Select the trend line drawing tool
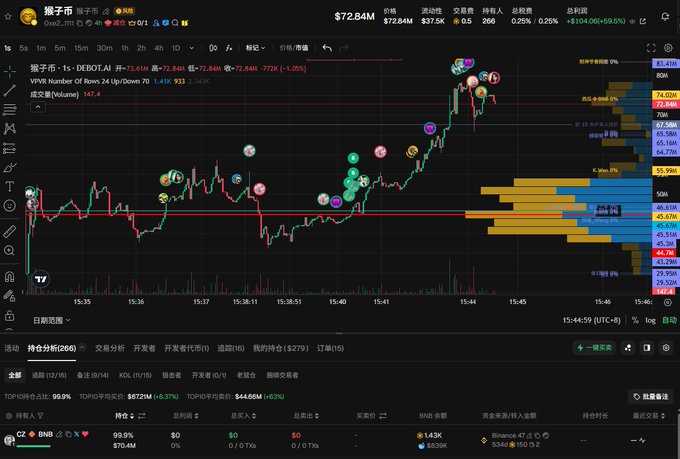 coord(10,90)
